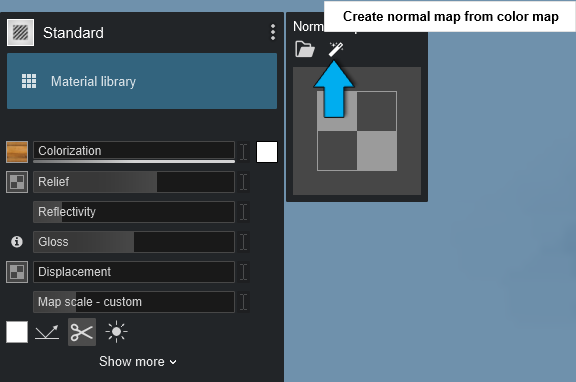Click the Relief value entry icon
The height and width of the screenshot is (382, 576).
click(x=244, y=182)
